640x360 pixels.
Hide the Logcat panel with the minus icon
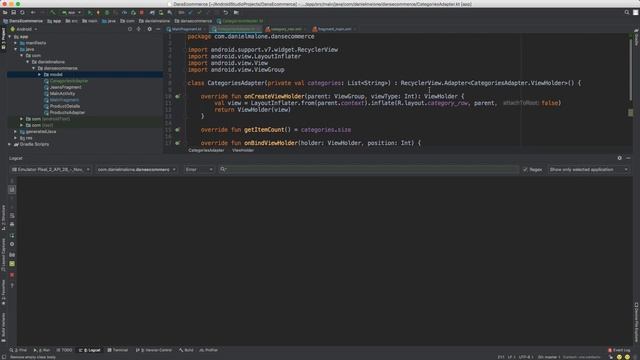point(628,158)
